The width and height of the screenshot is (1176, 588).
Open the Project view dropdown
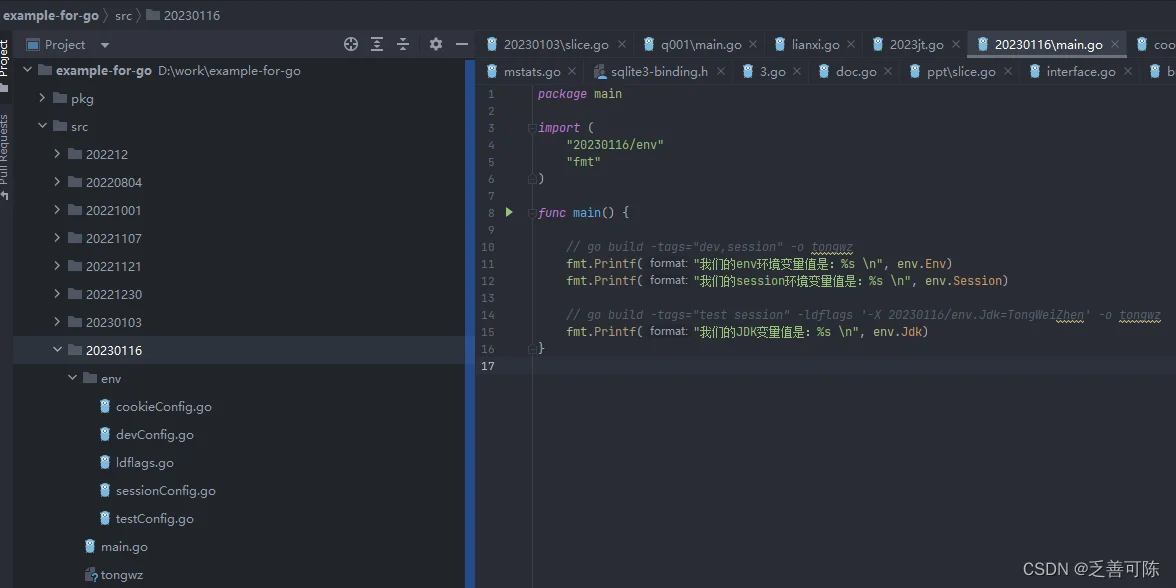(x=105, y=45)
